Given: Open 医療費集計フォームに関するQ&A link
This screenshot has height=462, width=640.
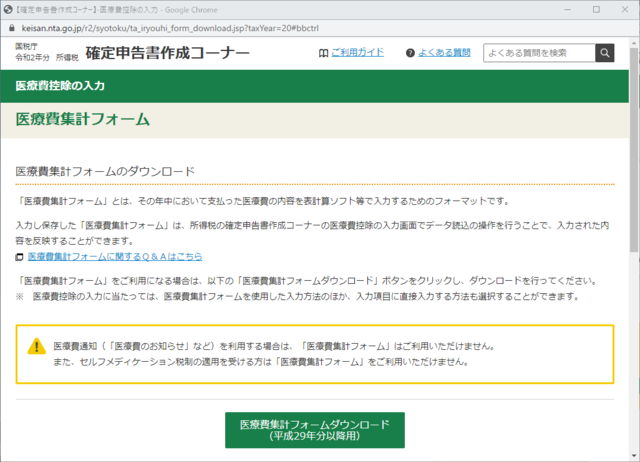Looking at the screenshot, I should pos(115,257).
